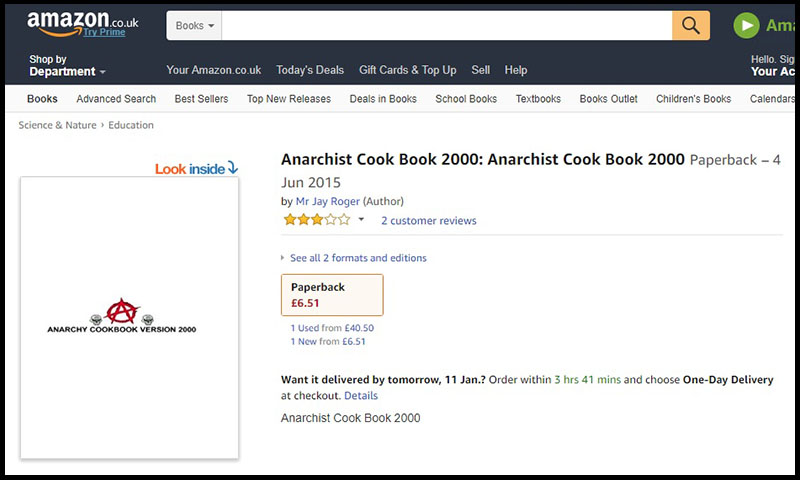Expand the Shop by Department menu
The height and width of the screenshot is (480, 800).
point(67,66)
